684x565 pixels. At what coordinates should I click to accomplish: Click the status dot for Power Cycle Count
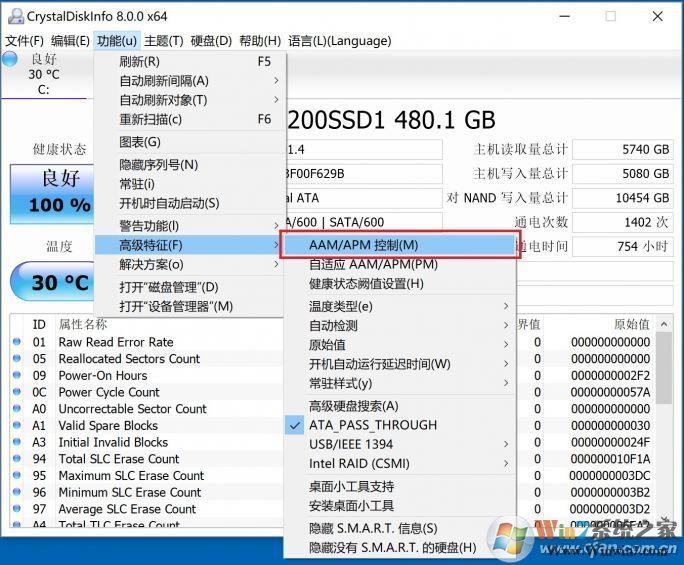17,392
